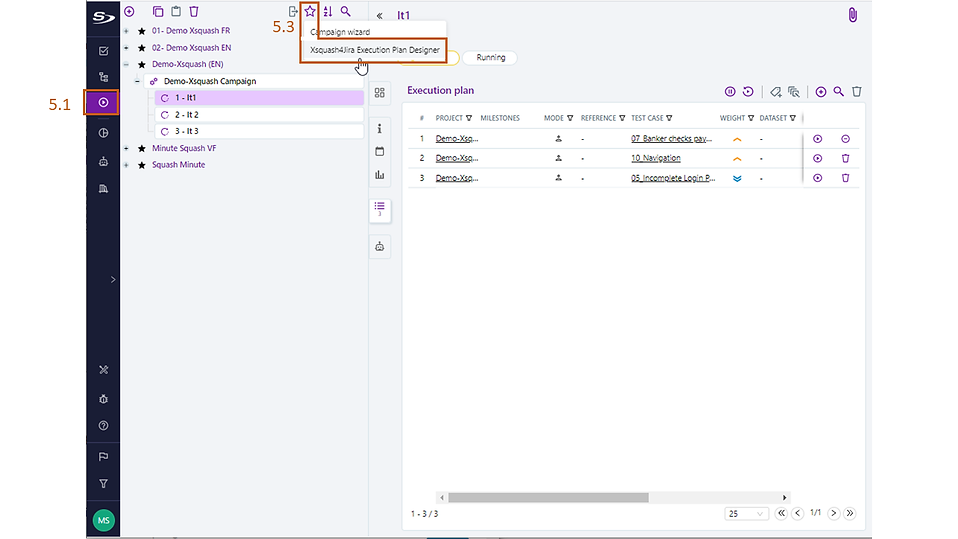
Task: Click the delete trash icon in tree toolbar
Action: coord(194,12)
